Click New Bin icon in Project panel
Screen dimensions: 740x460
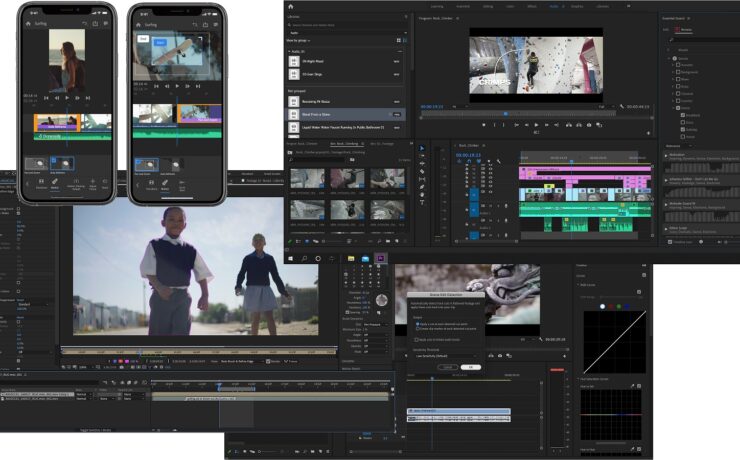tap(388, 241)
